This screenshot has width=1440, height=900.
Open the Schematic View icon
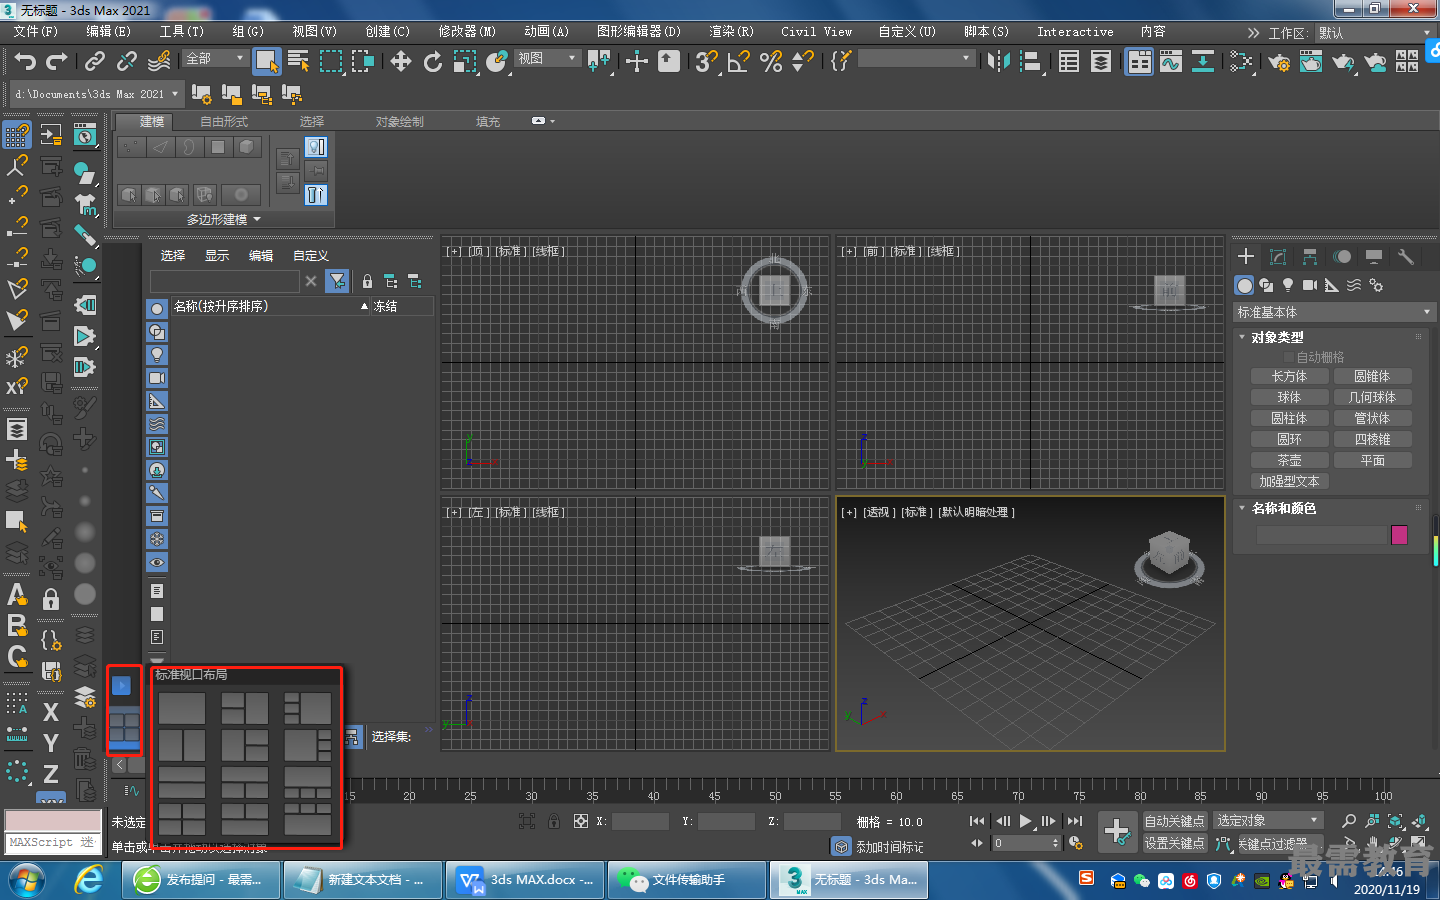[1203, 62]
